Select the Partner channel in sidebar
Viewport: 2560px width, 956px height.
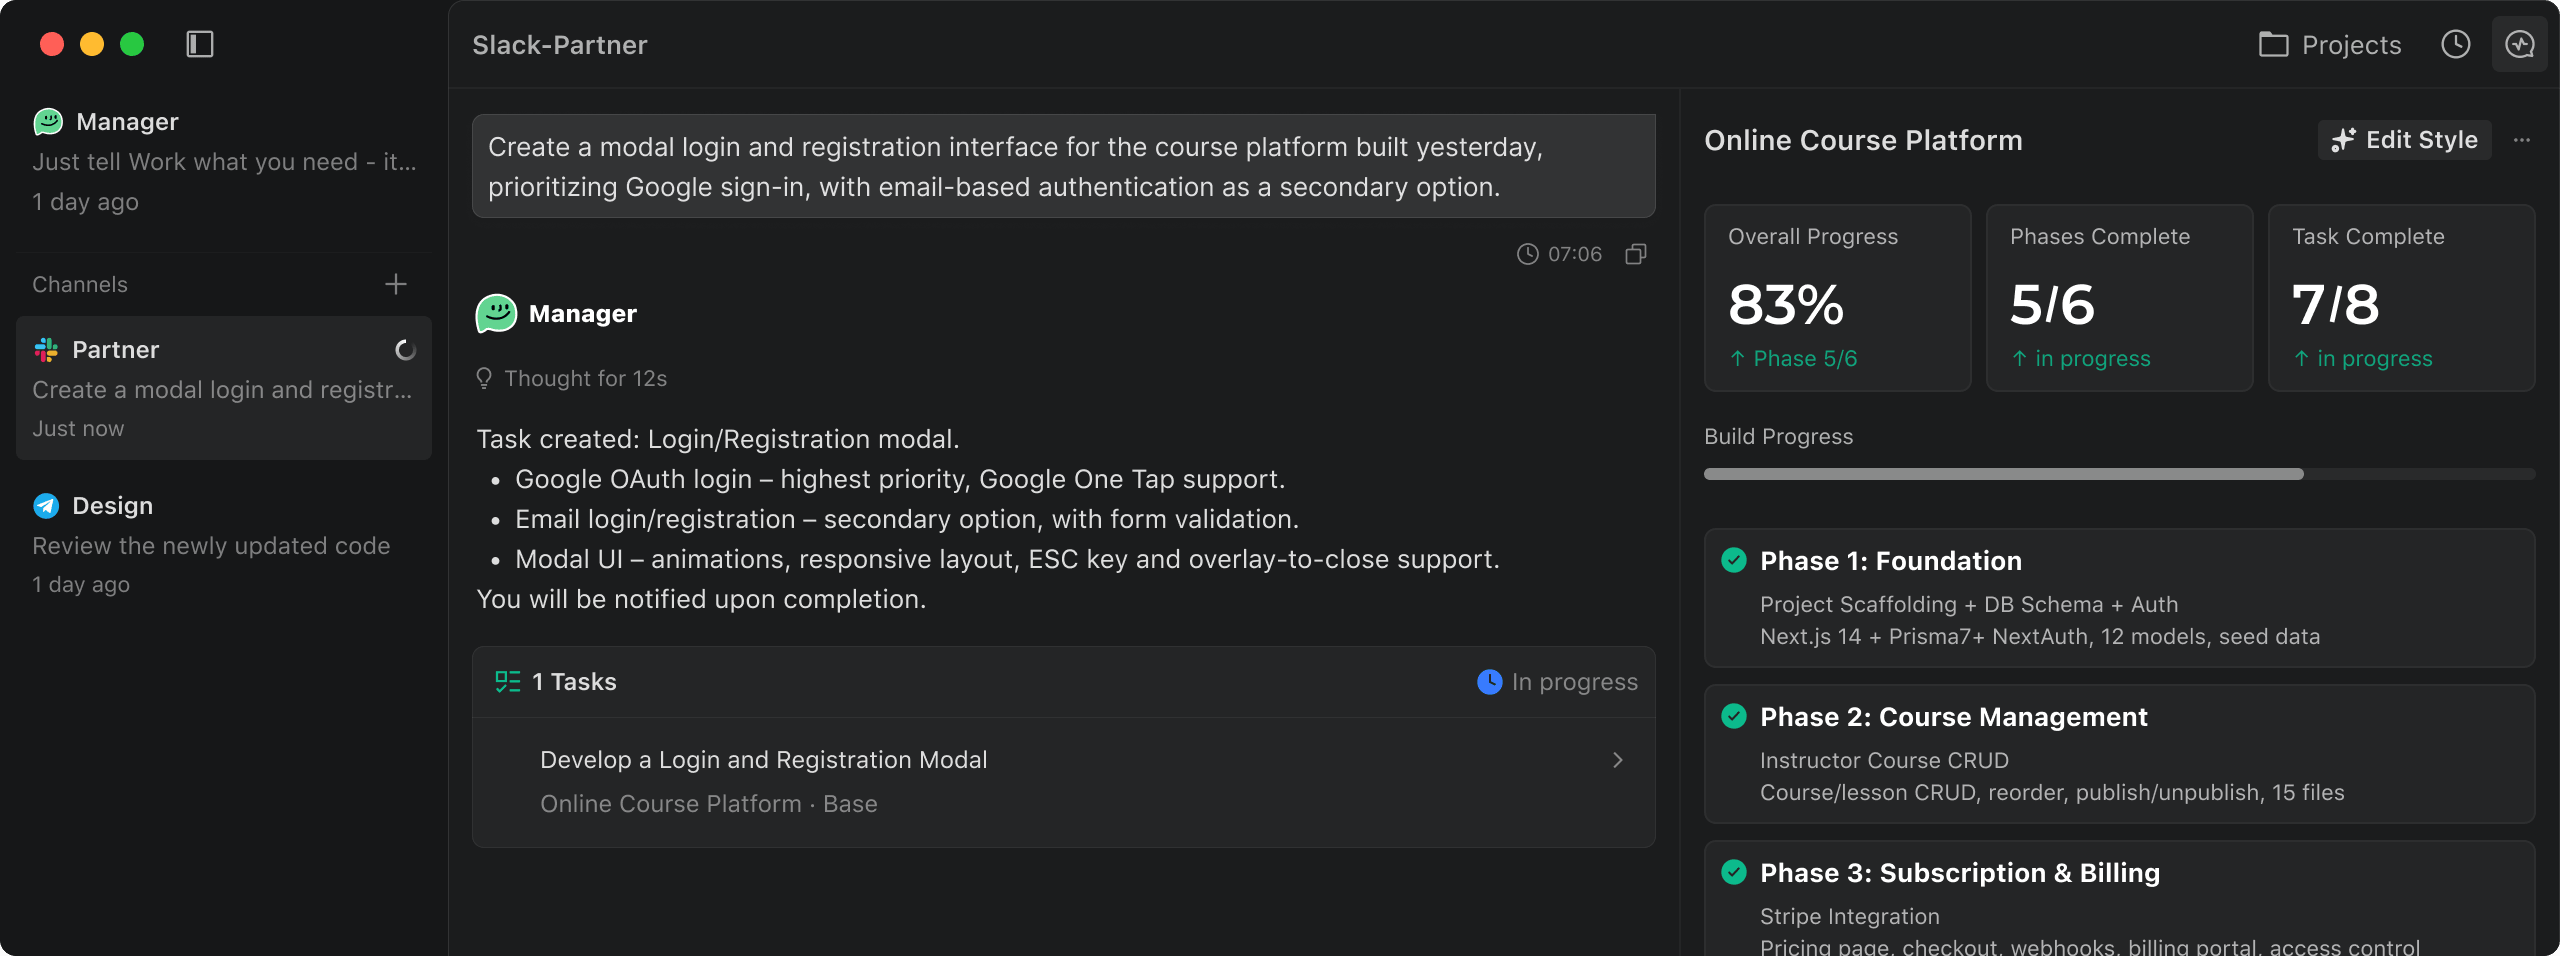tap(224, 388)
